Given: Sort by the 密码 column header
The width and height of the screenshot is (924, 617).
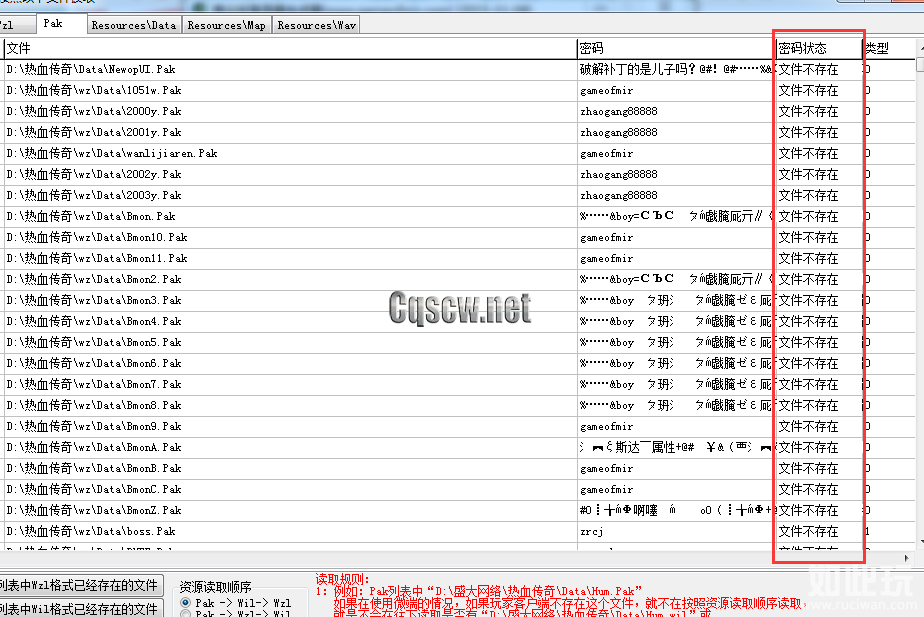Looking at the screenshot, I should [x=675, y=48].
